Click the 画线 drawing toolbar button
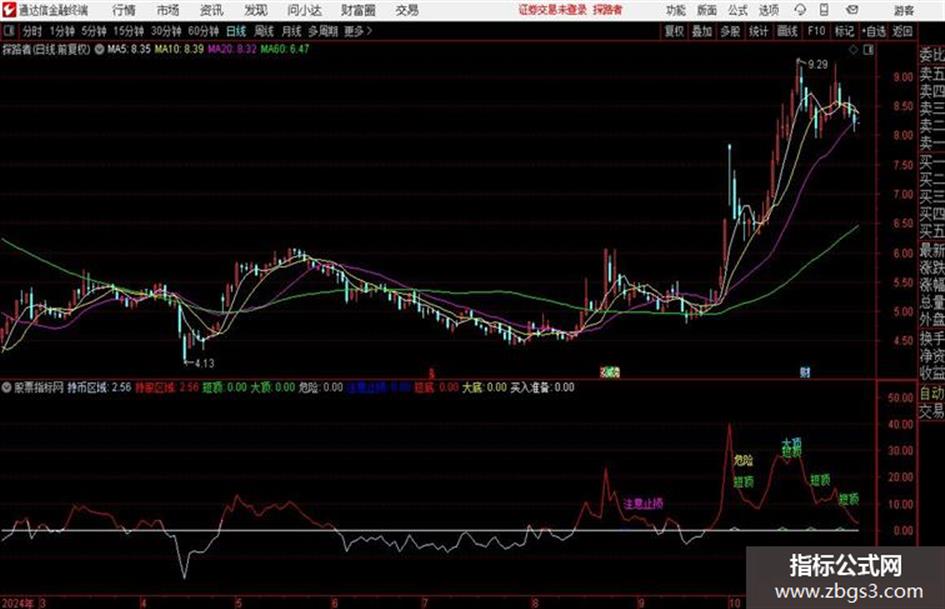The width and height of the screenshot is (945, 609). coord(788,31)
